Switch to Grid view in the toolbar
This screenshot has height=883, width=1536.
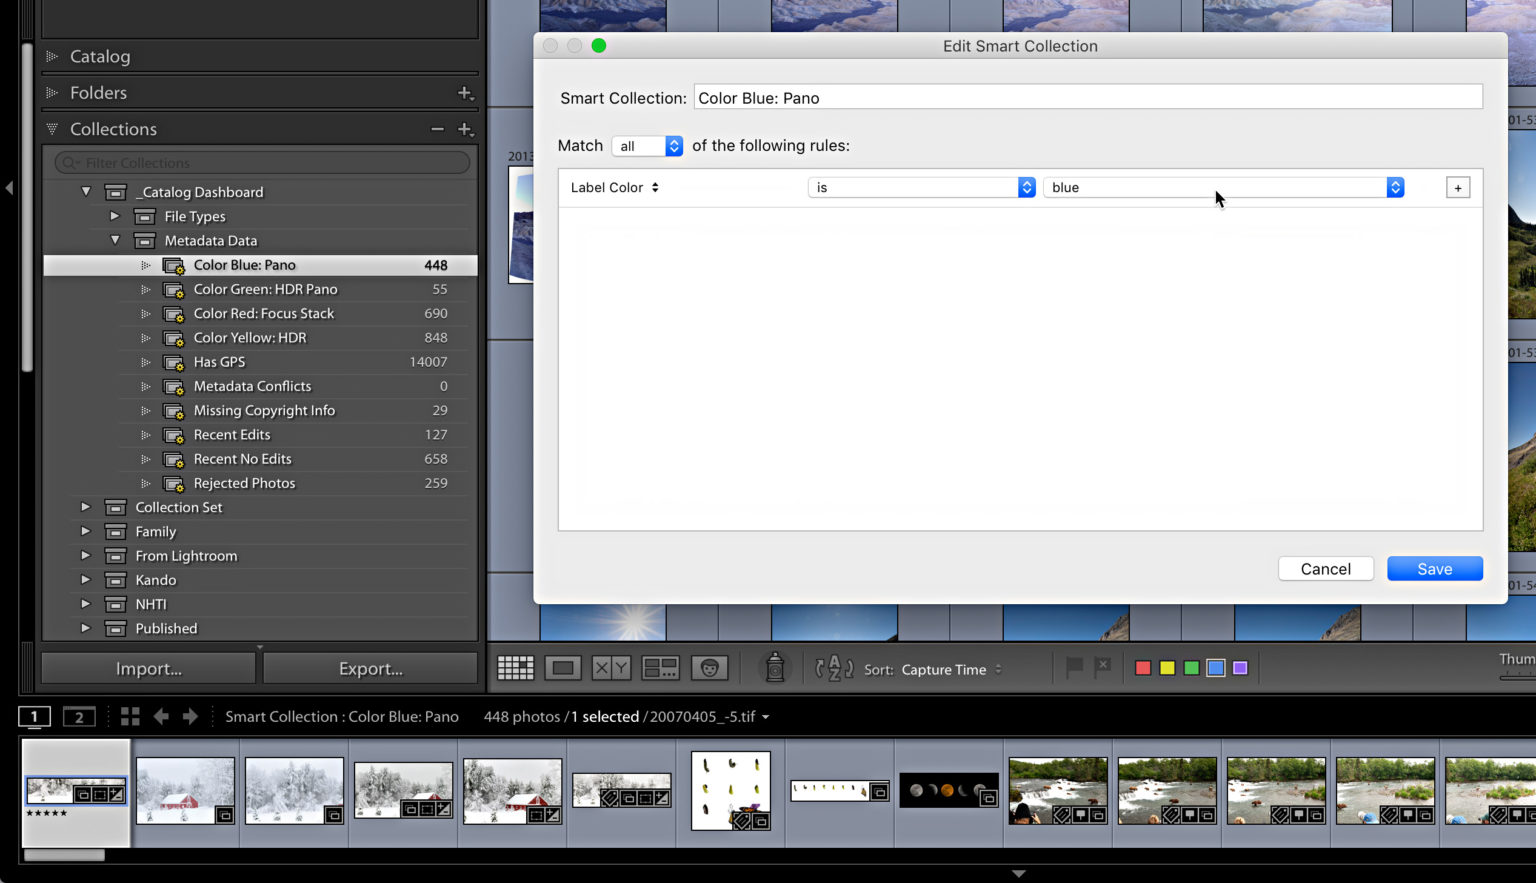coord(516,667)
